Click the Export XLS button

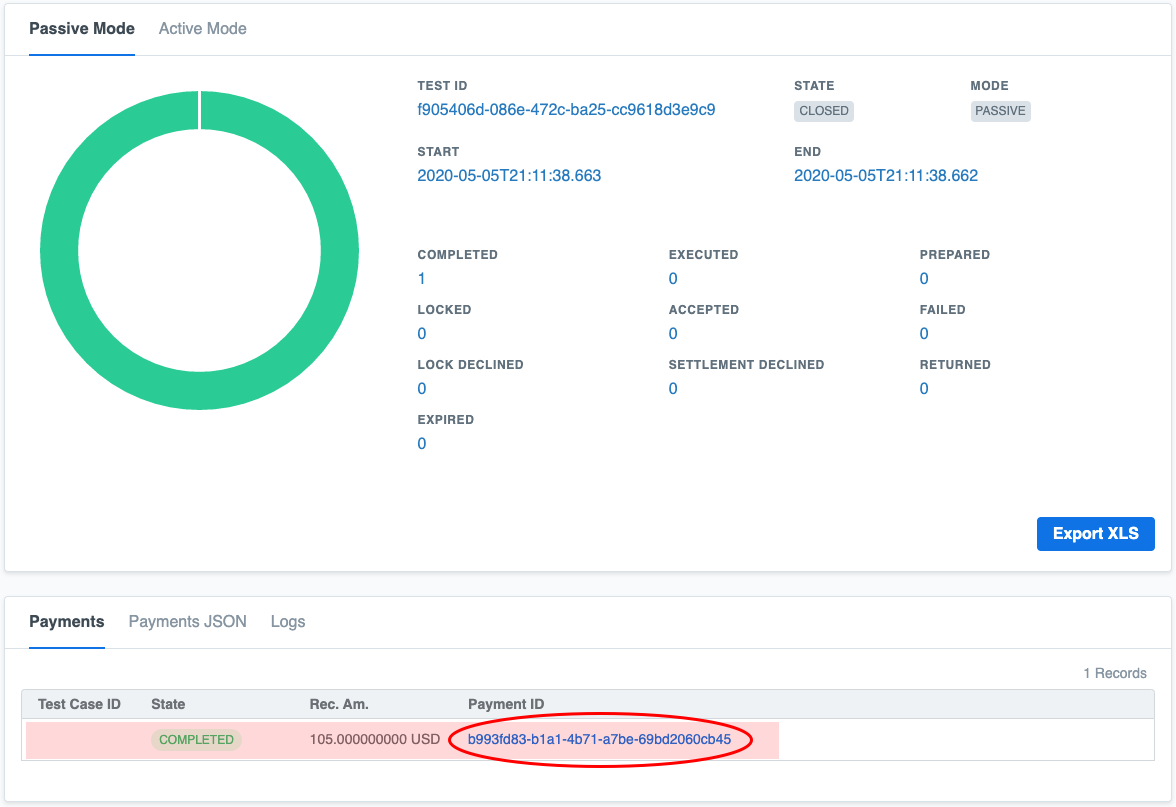coord(1095,533)
